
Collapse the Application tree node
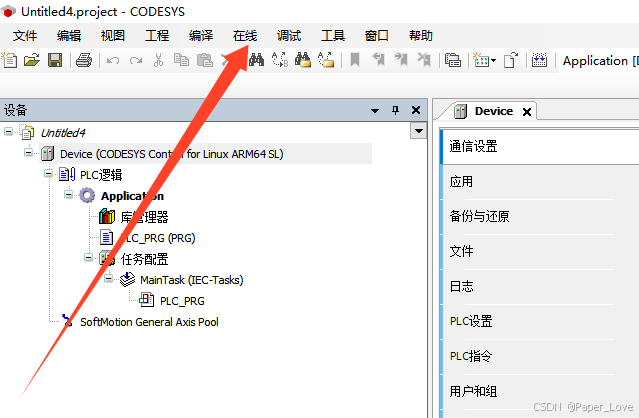[x=68, y=195]
